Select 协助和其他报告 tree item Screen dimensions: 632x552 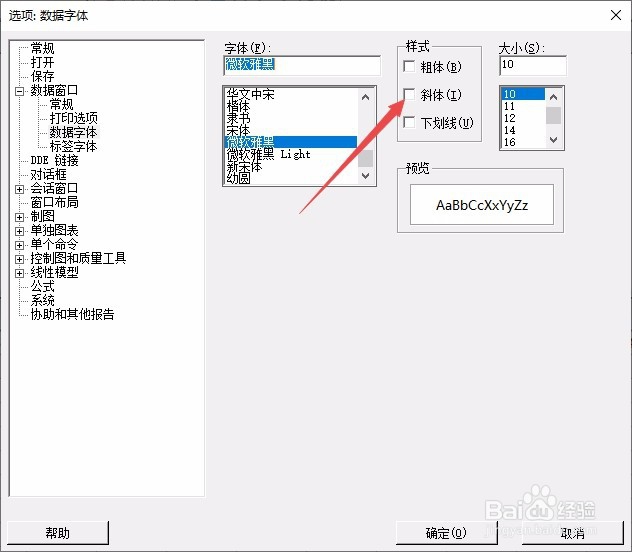[73, 314]
